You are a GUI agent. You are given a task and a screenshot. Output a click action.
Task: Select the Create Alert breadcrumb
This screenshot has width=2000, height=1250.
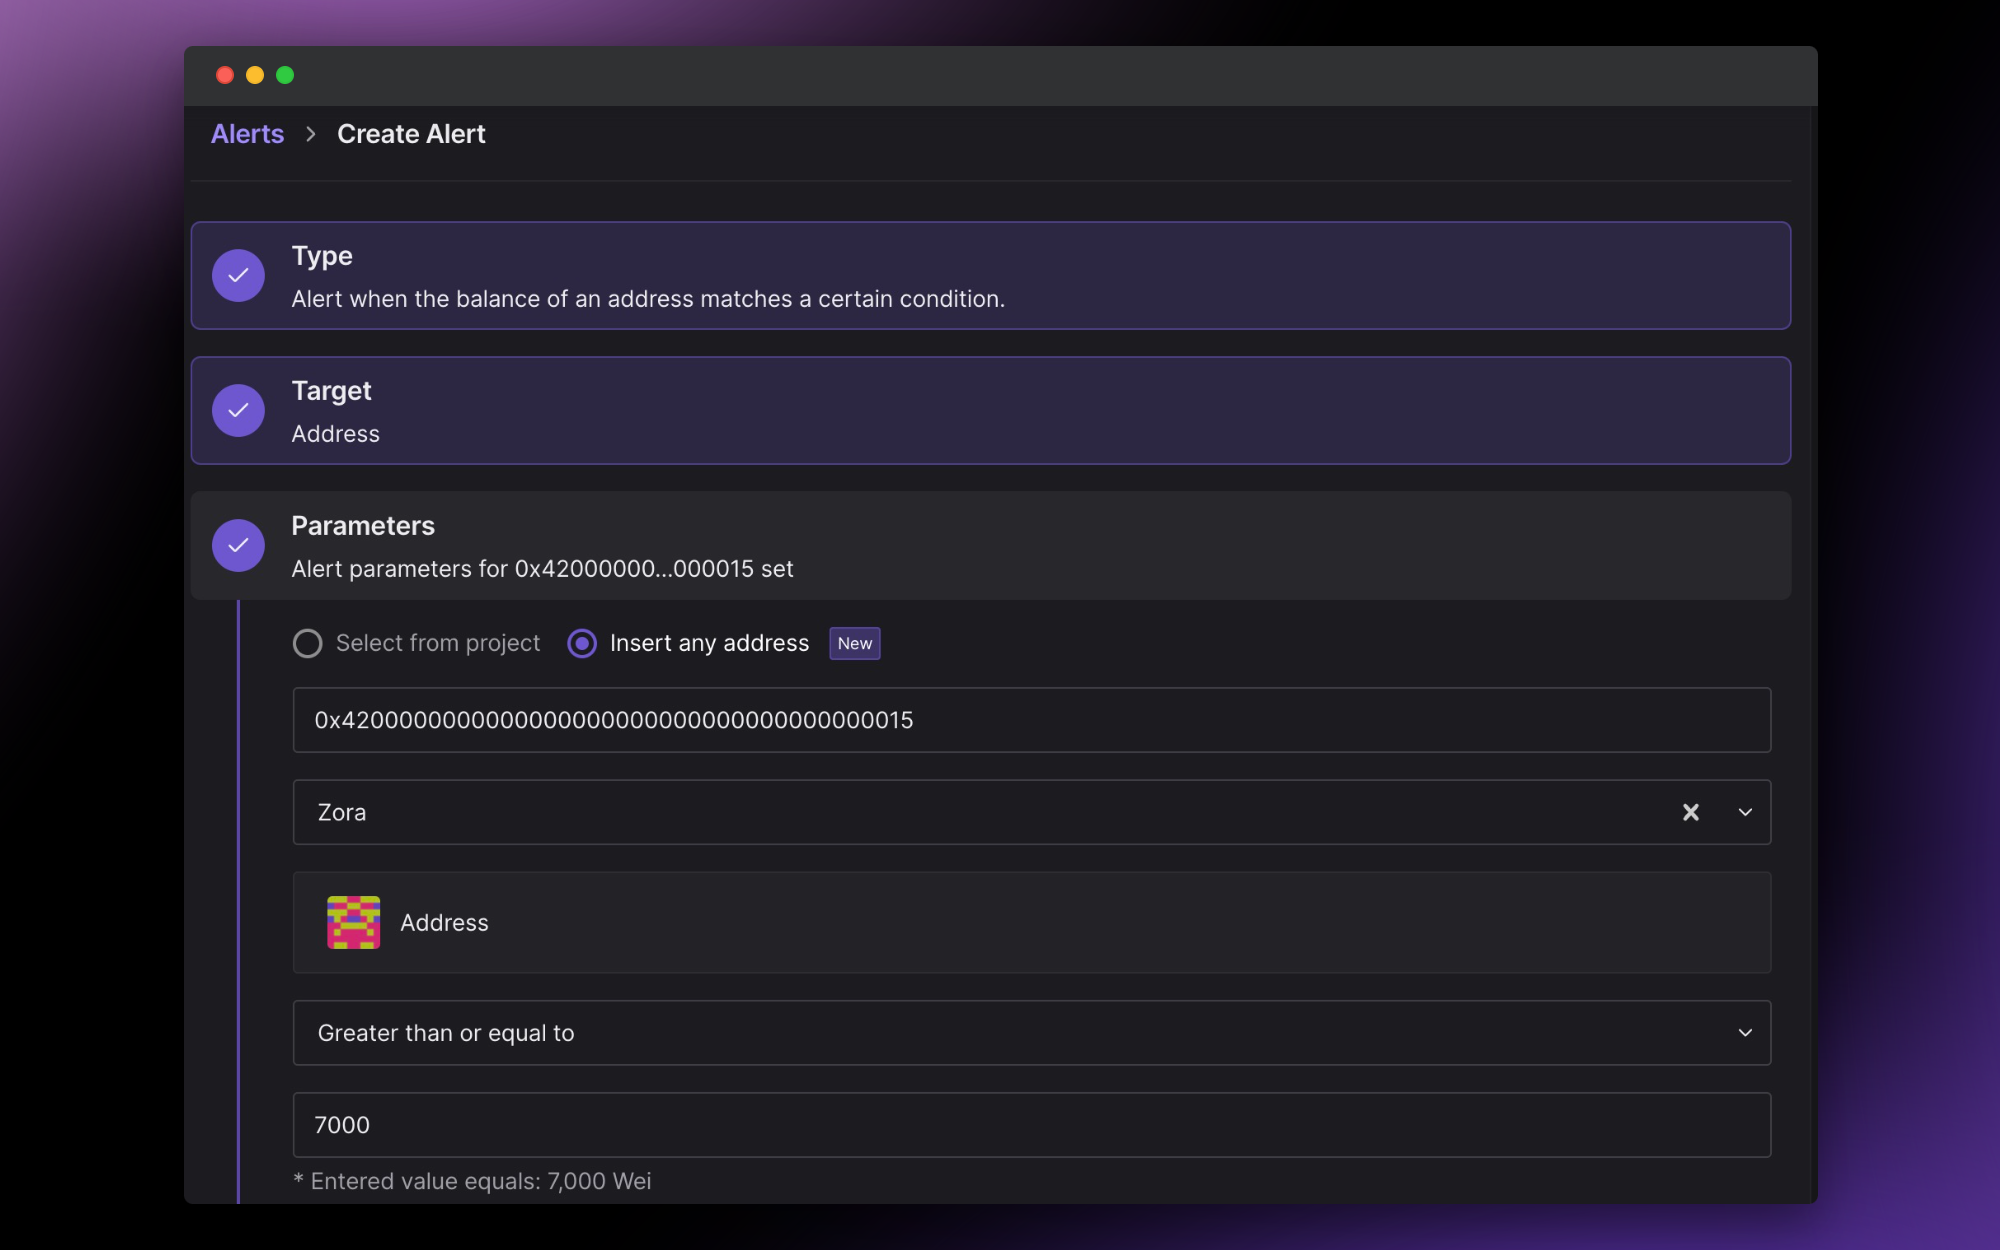pos(411,133)
